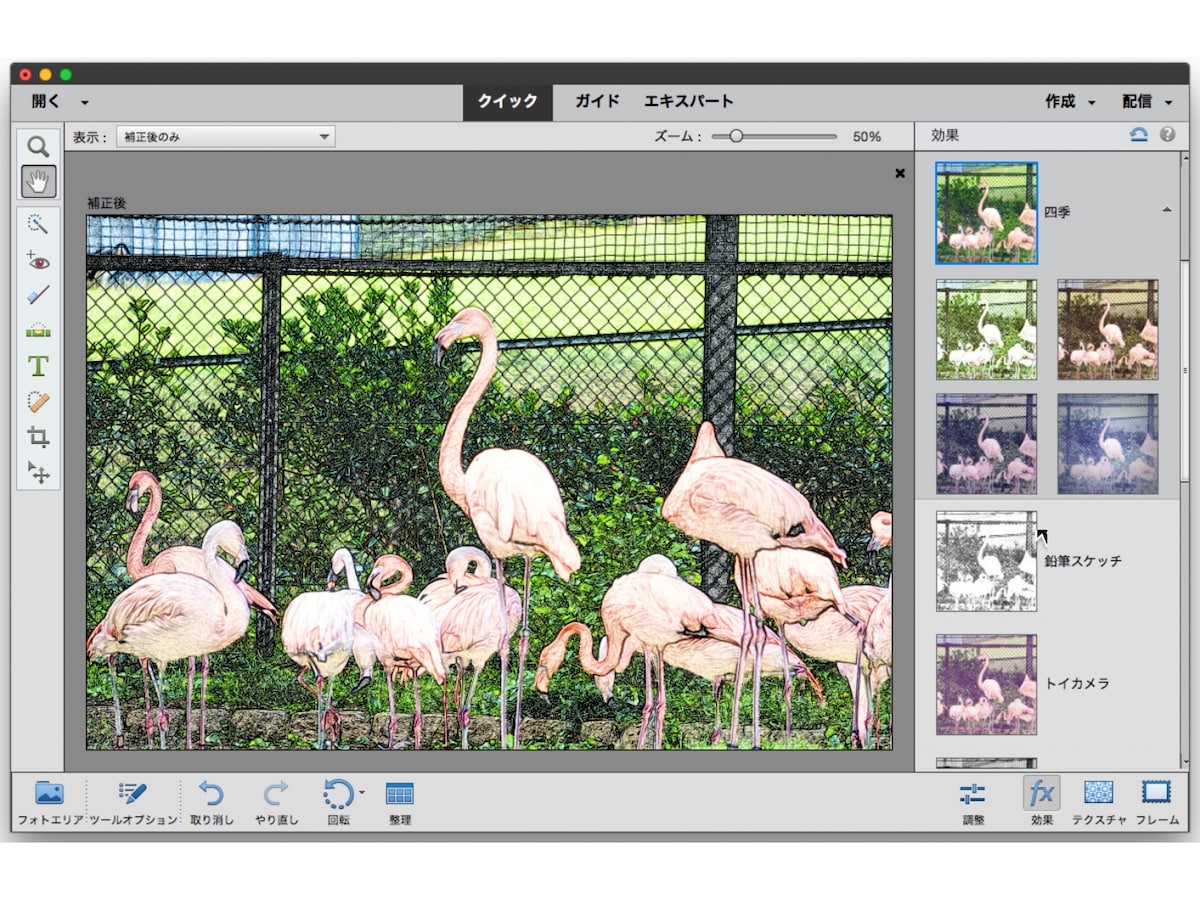This screenshot has height=900, width=1200.
Task: Choose the Type tool
Action: tap(38, 366)
